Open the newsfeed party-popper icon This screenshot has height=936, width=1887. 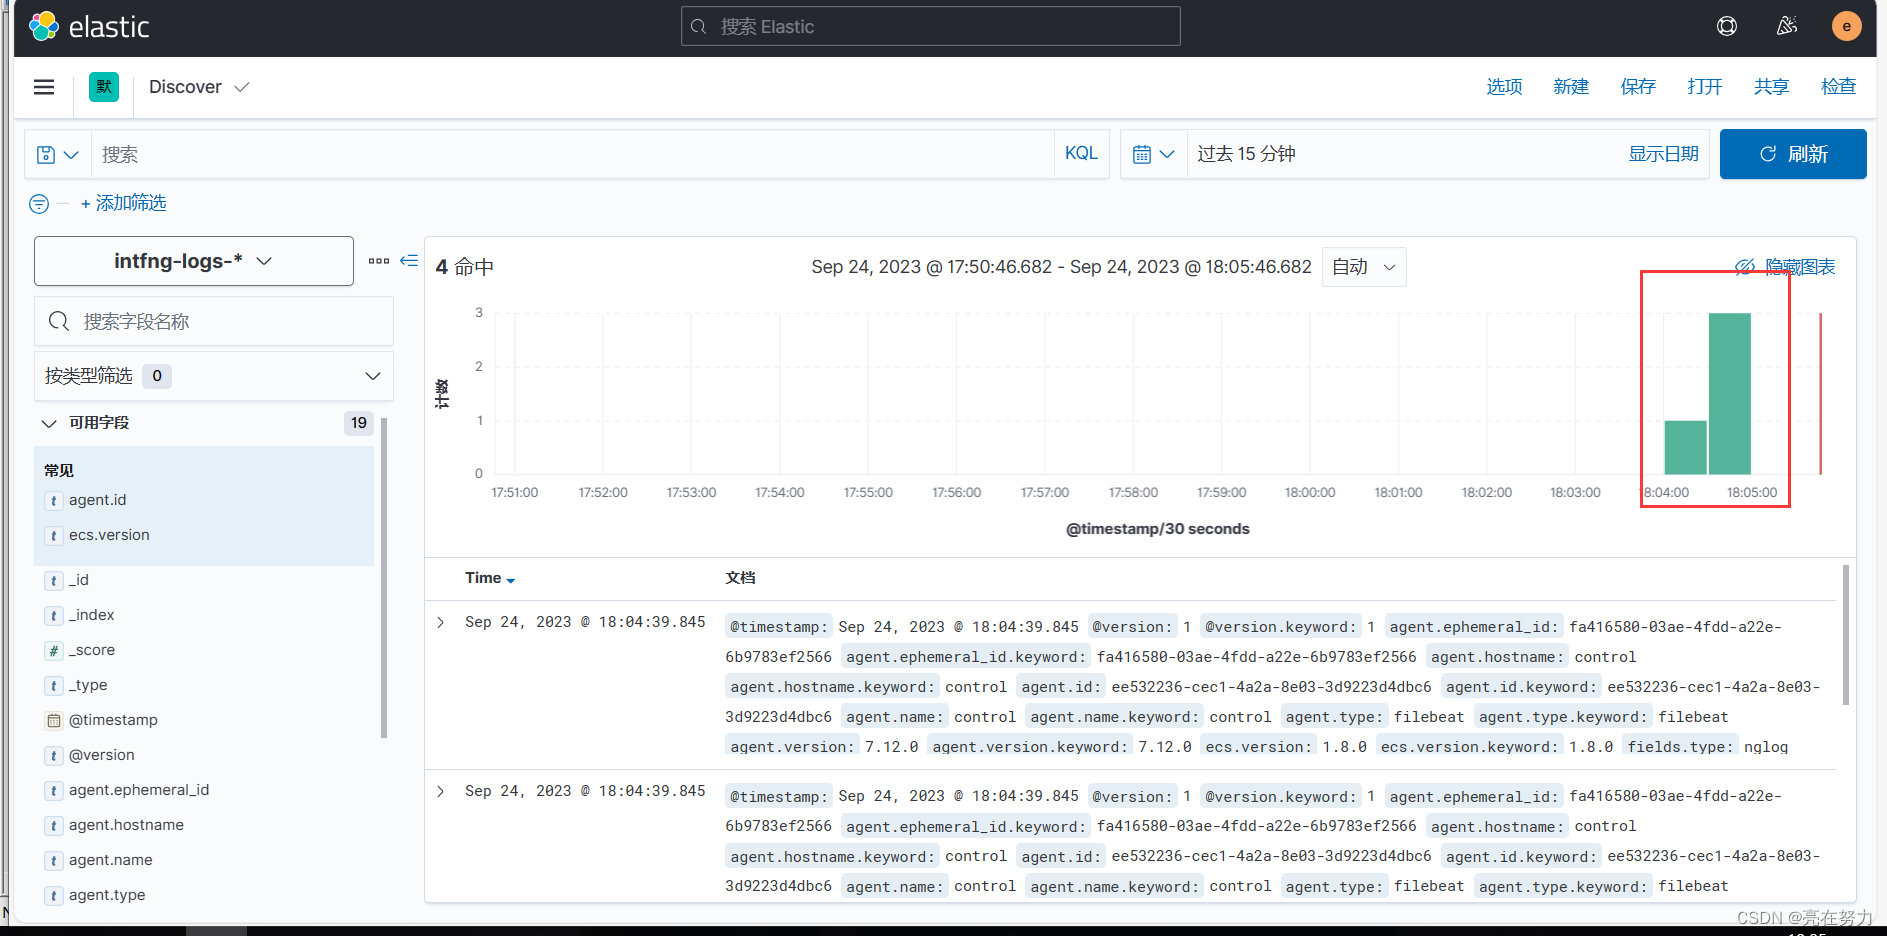[x=1787, y=26]
